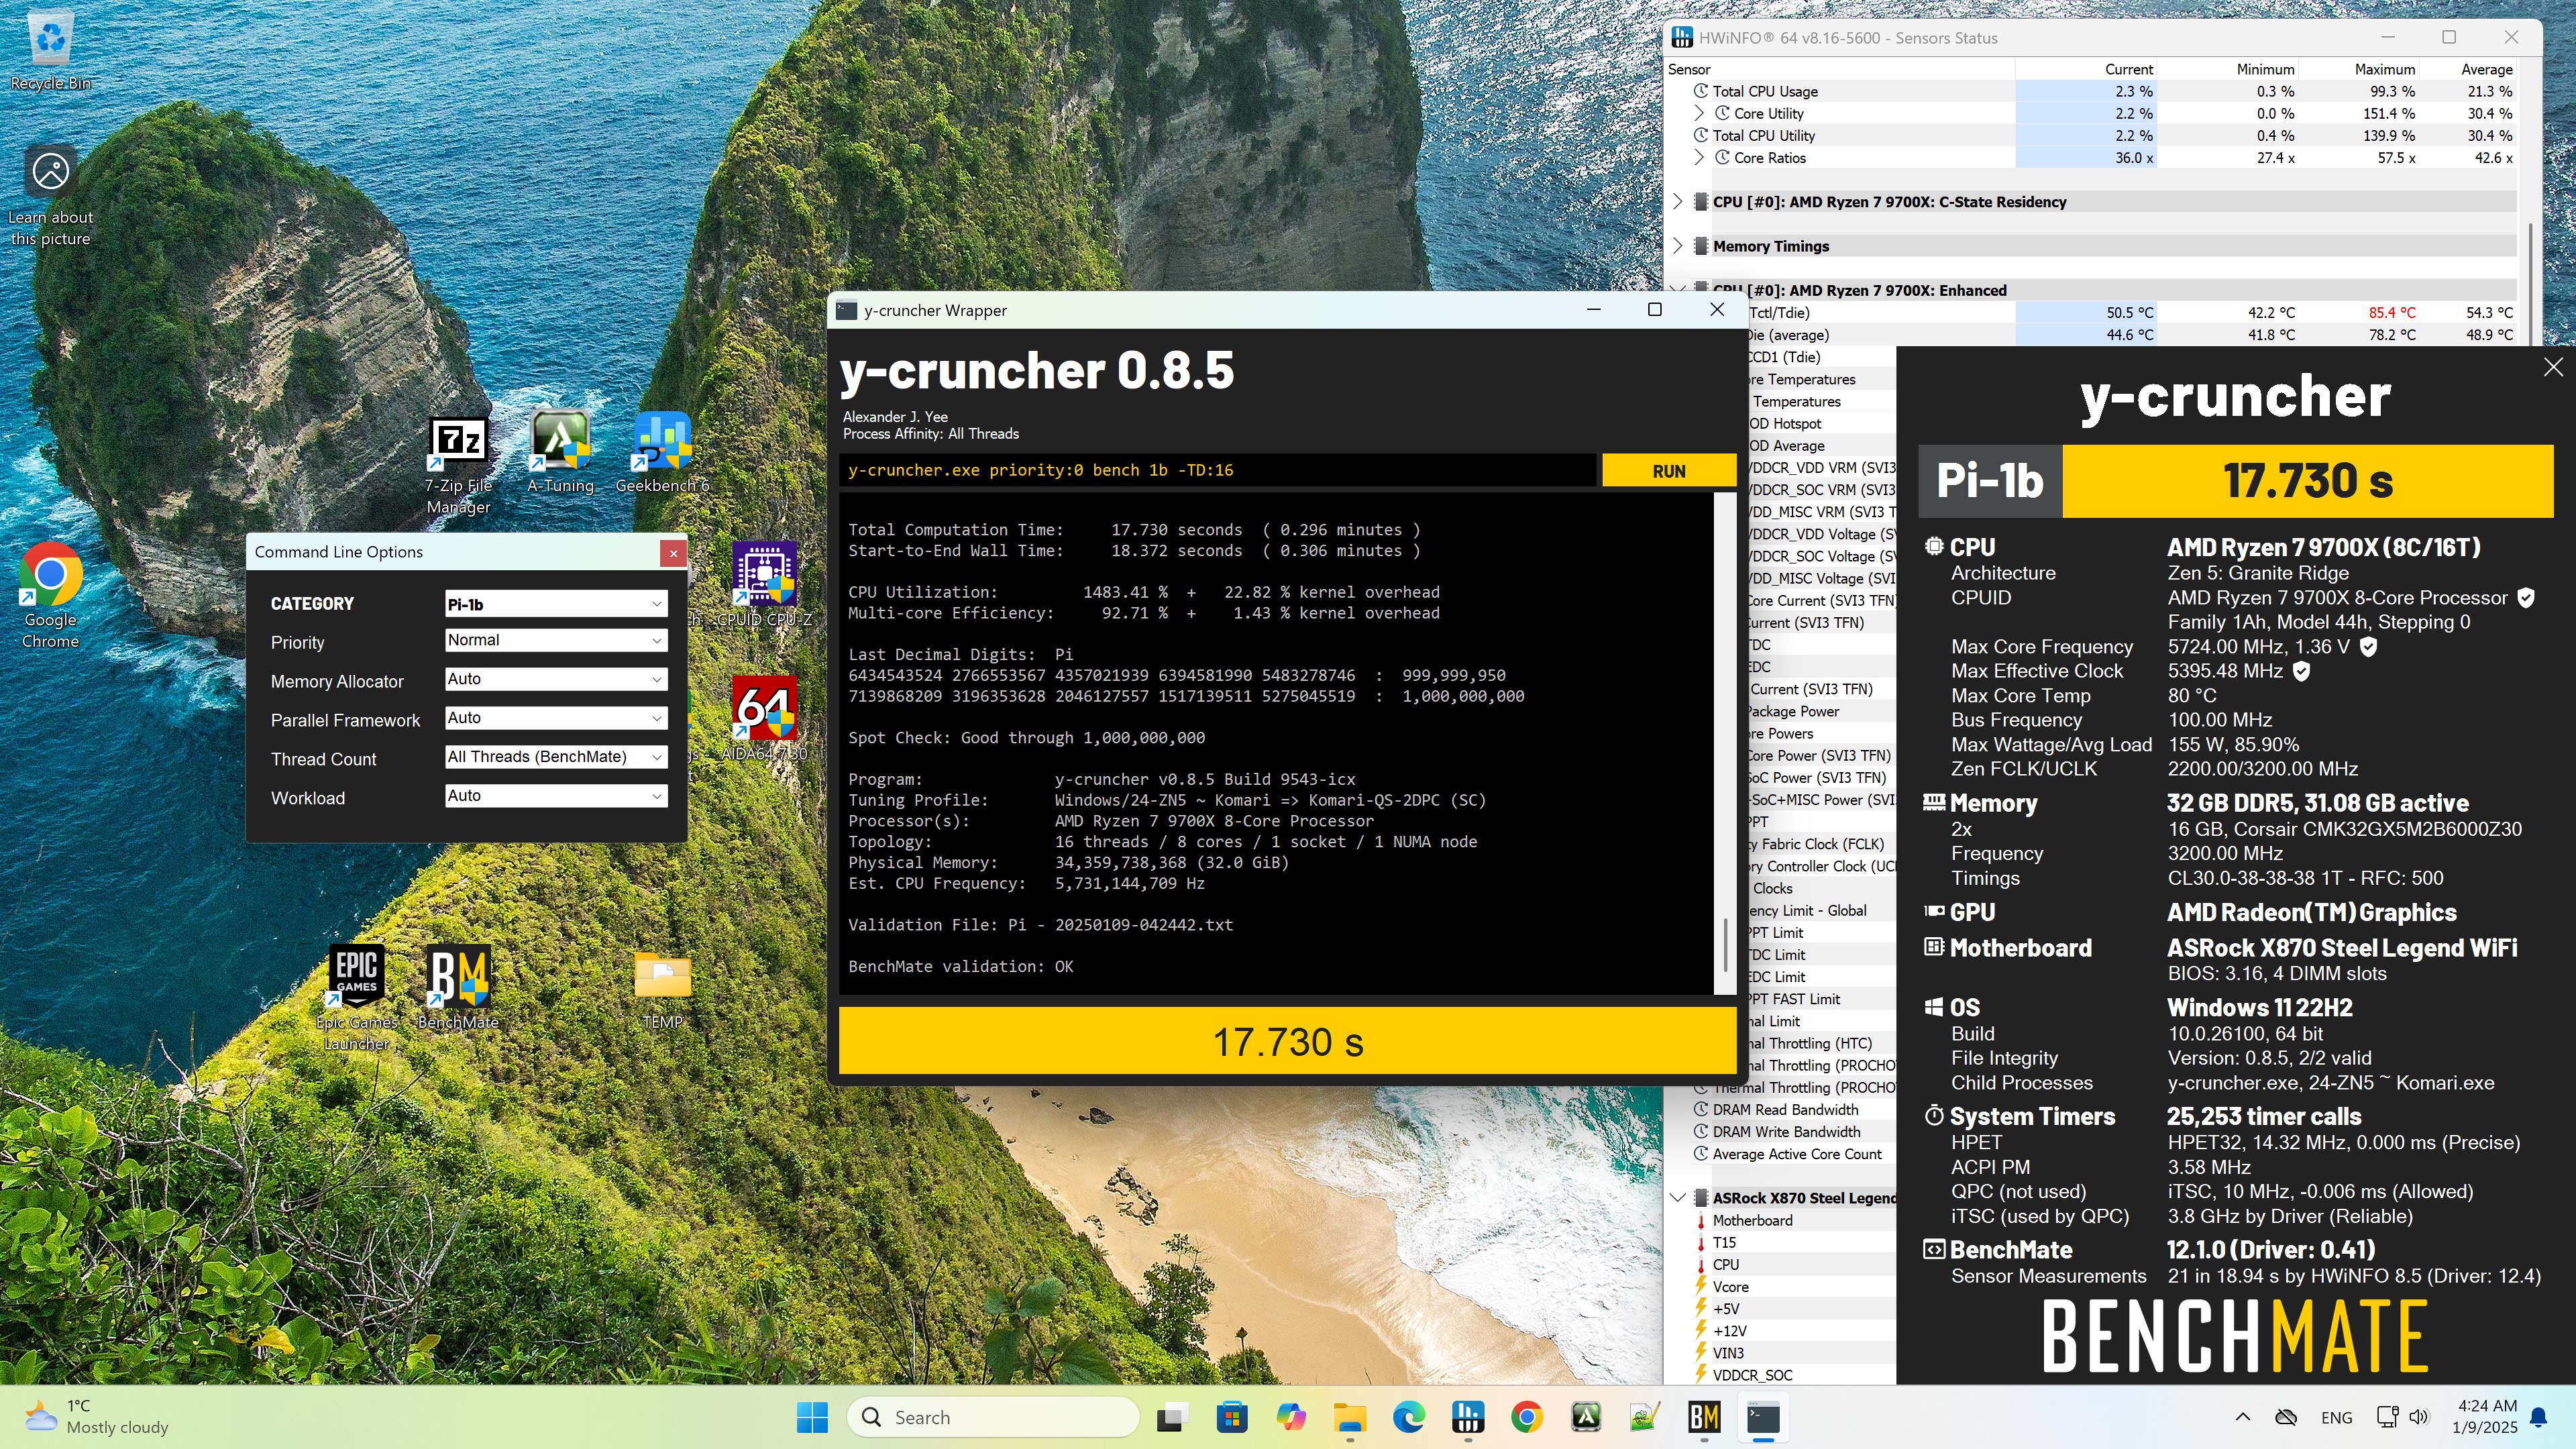The width and height of the screenshot is (2576, 1449).
Task: Click the taskbar Search box
Action: tap(992, 1417)
